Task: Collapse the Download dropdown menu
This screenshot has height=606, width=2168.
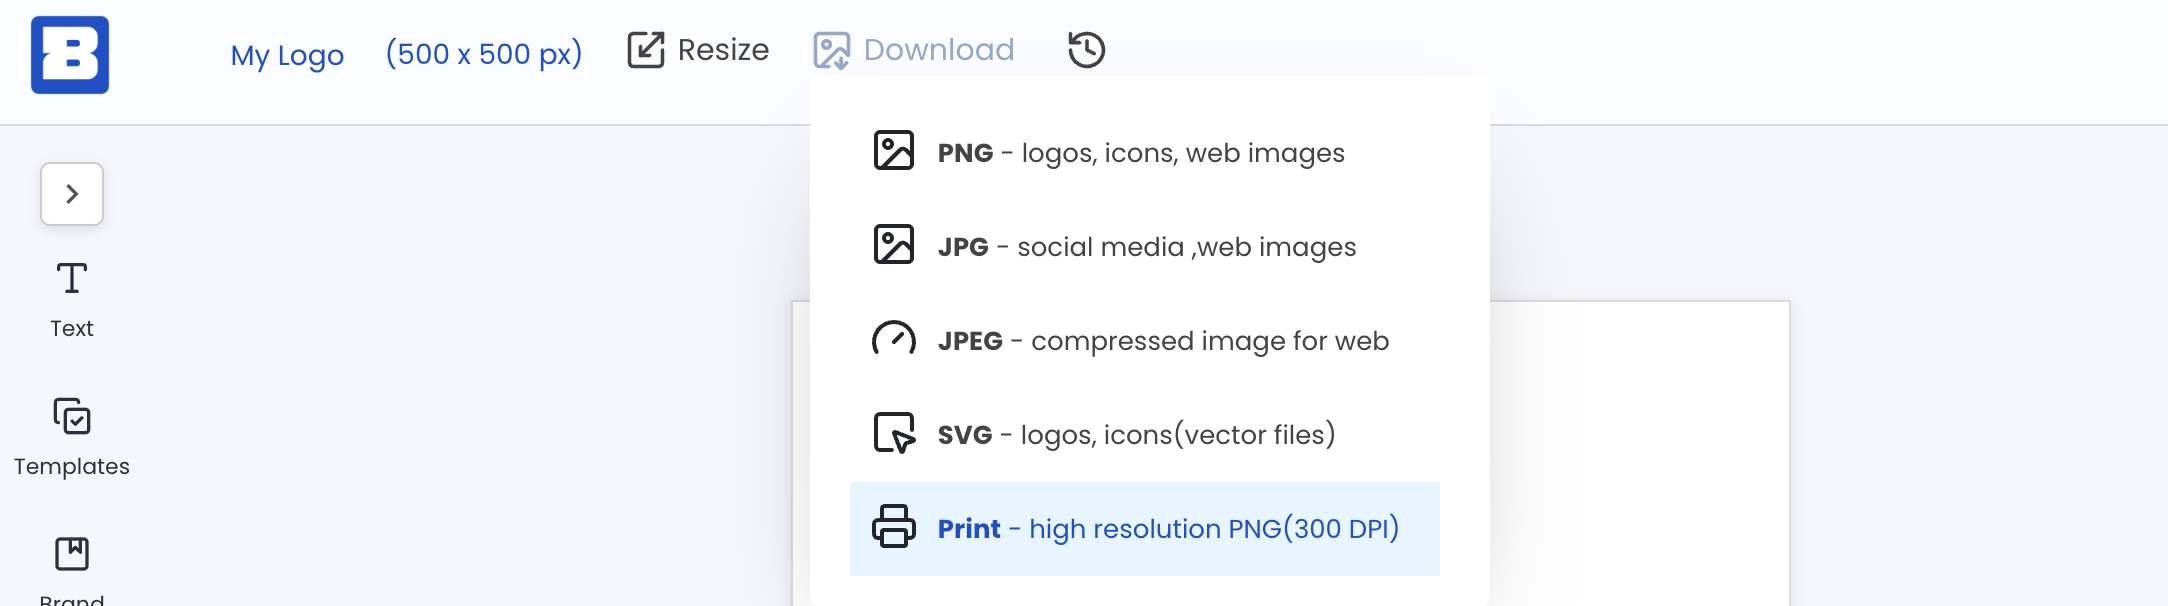Action: click(x=938, y=50)
